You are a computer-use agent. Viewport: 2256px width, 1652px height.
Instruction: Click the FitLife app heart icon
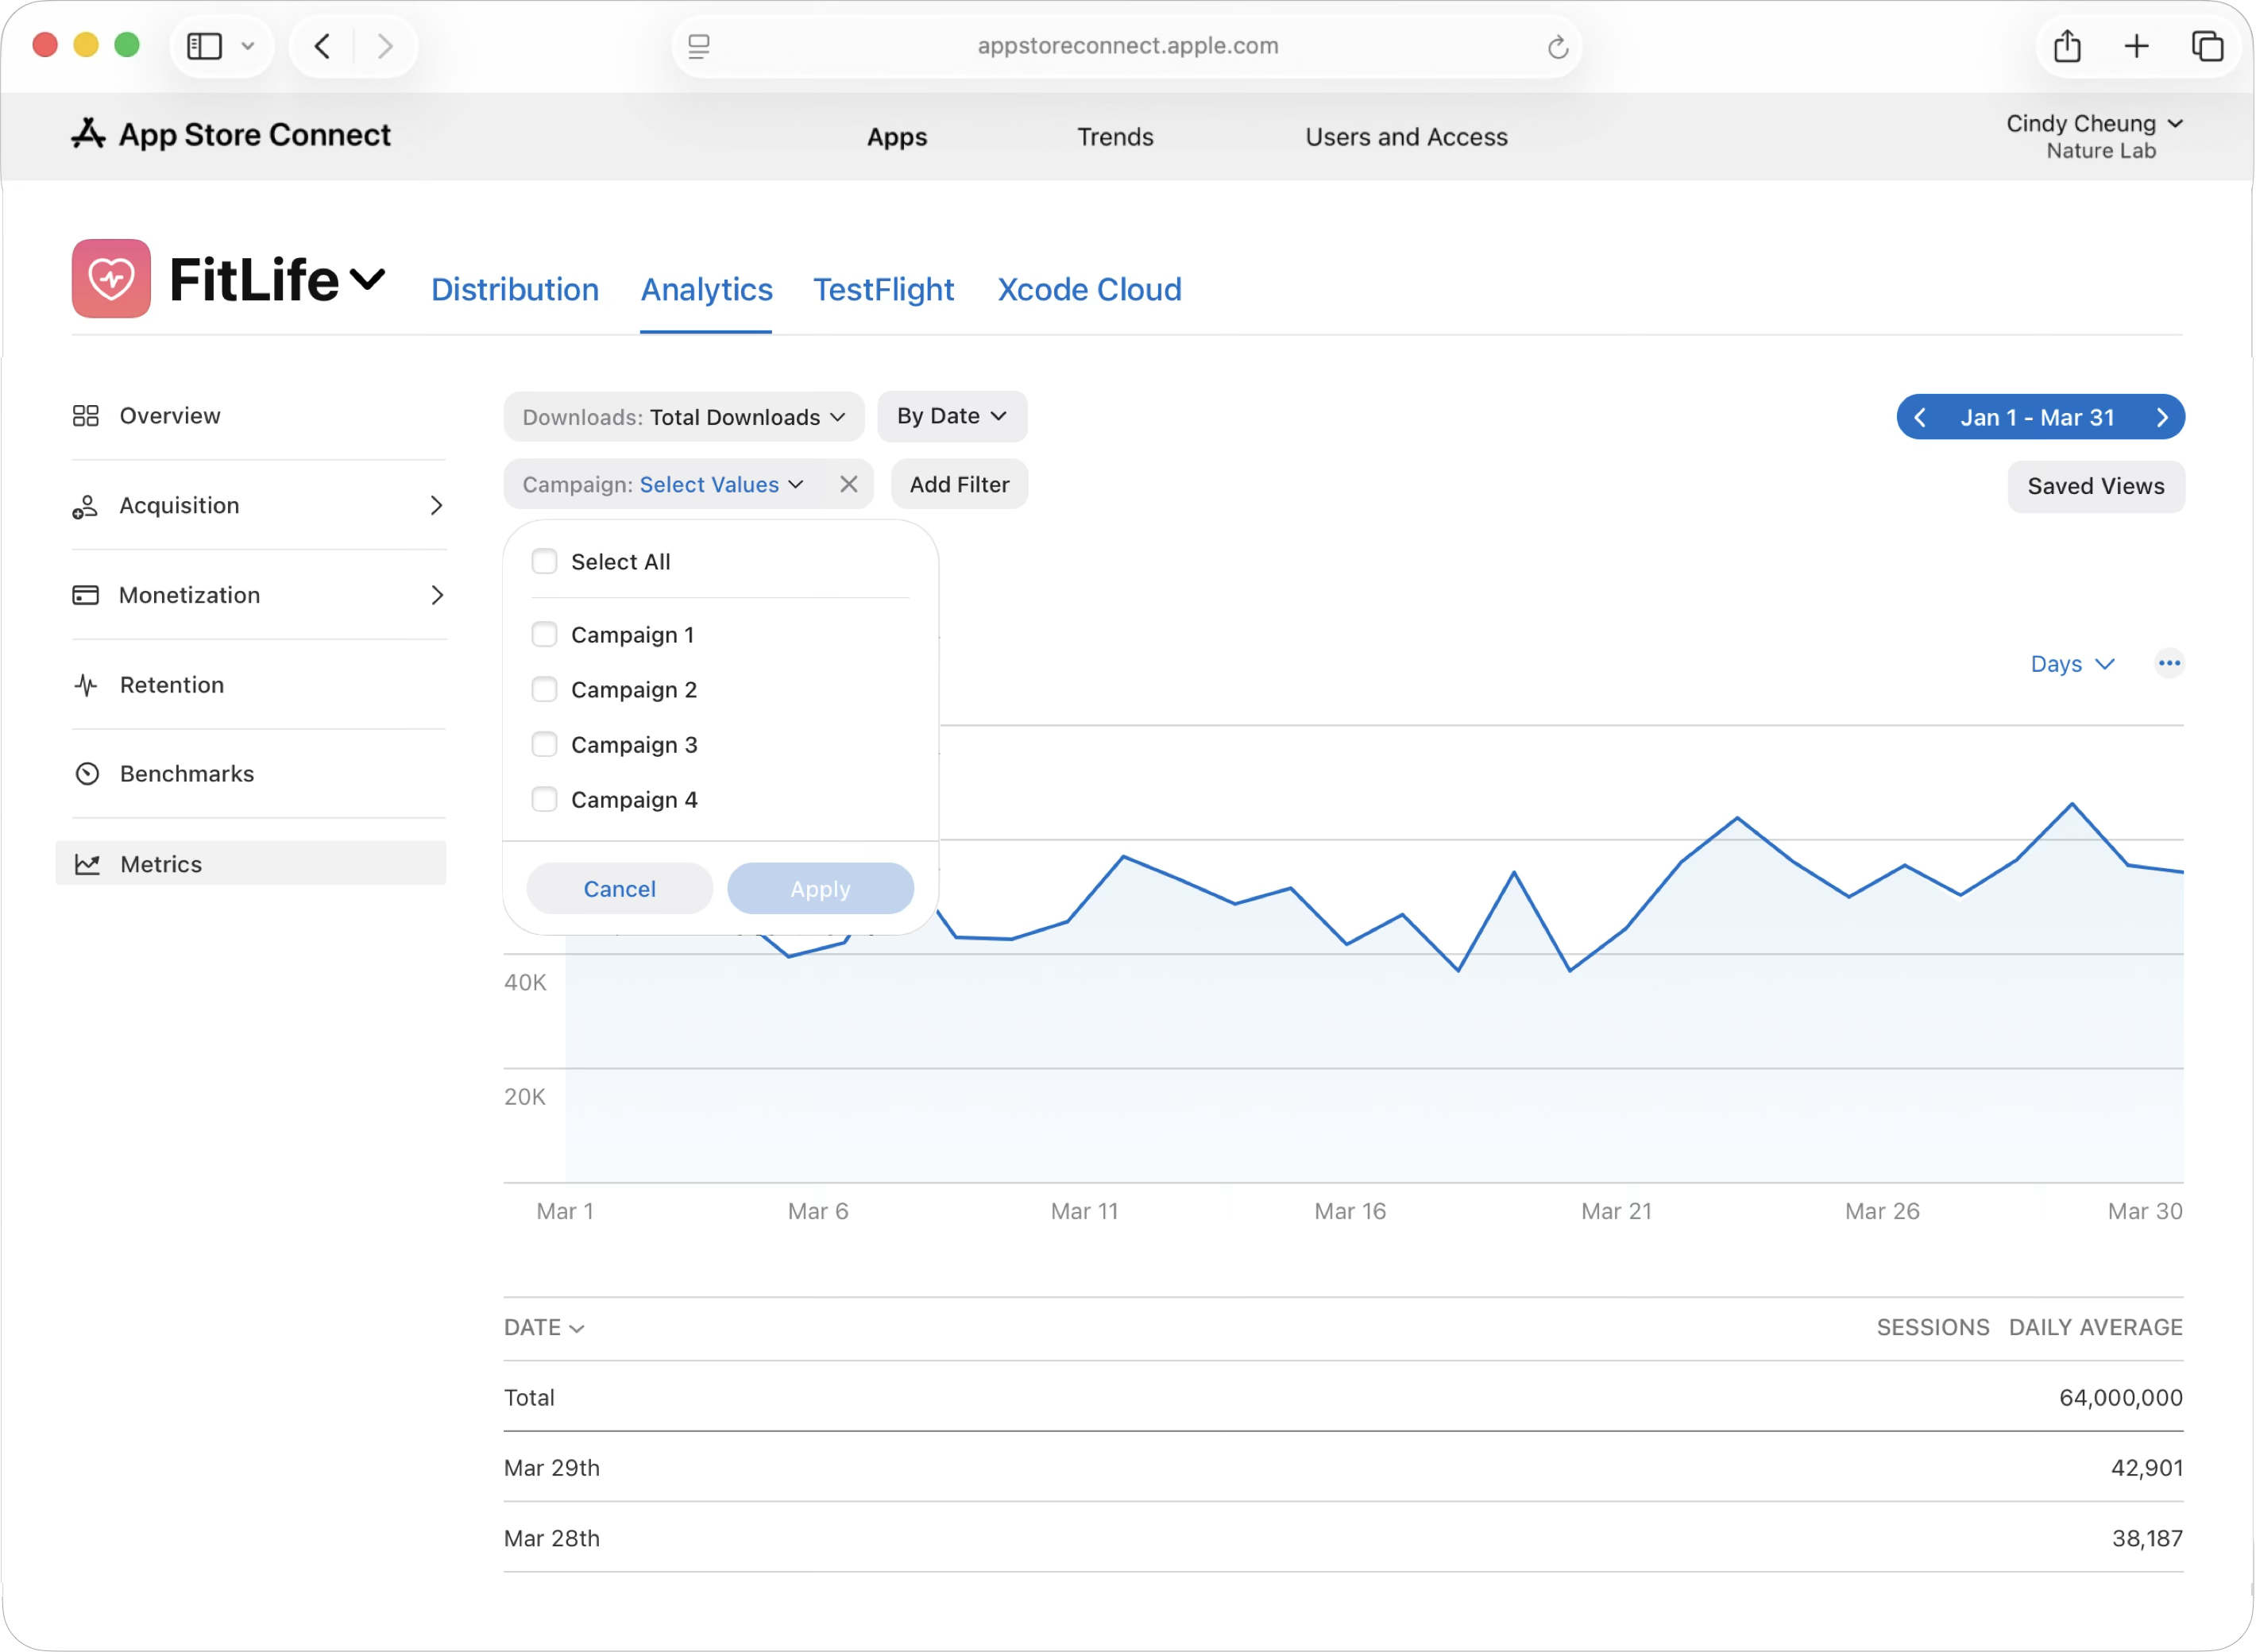pyautogui.click(x=111, y=278)
